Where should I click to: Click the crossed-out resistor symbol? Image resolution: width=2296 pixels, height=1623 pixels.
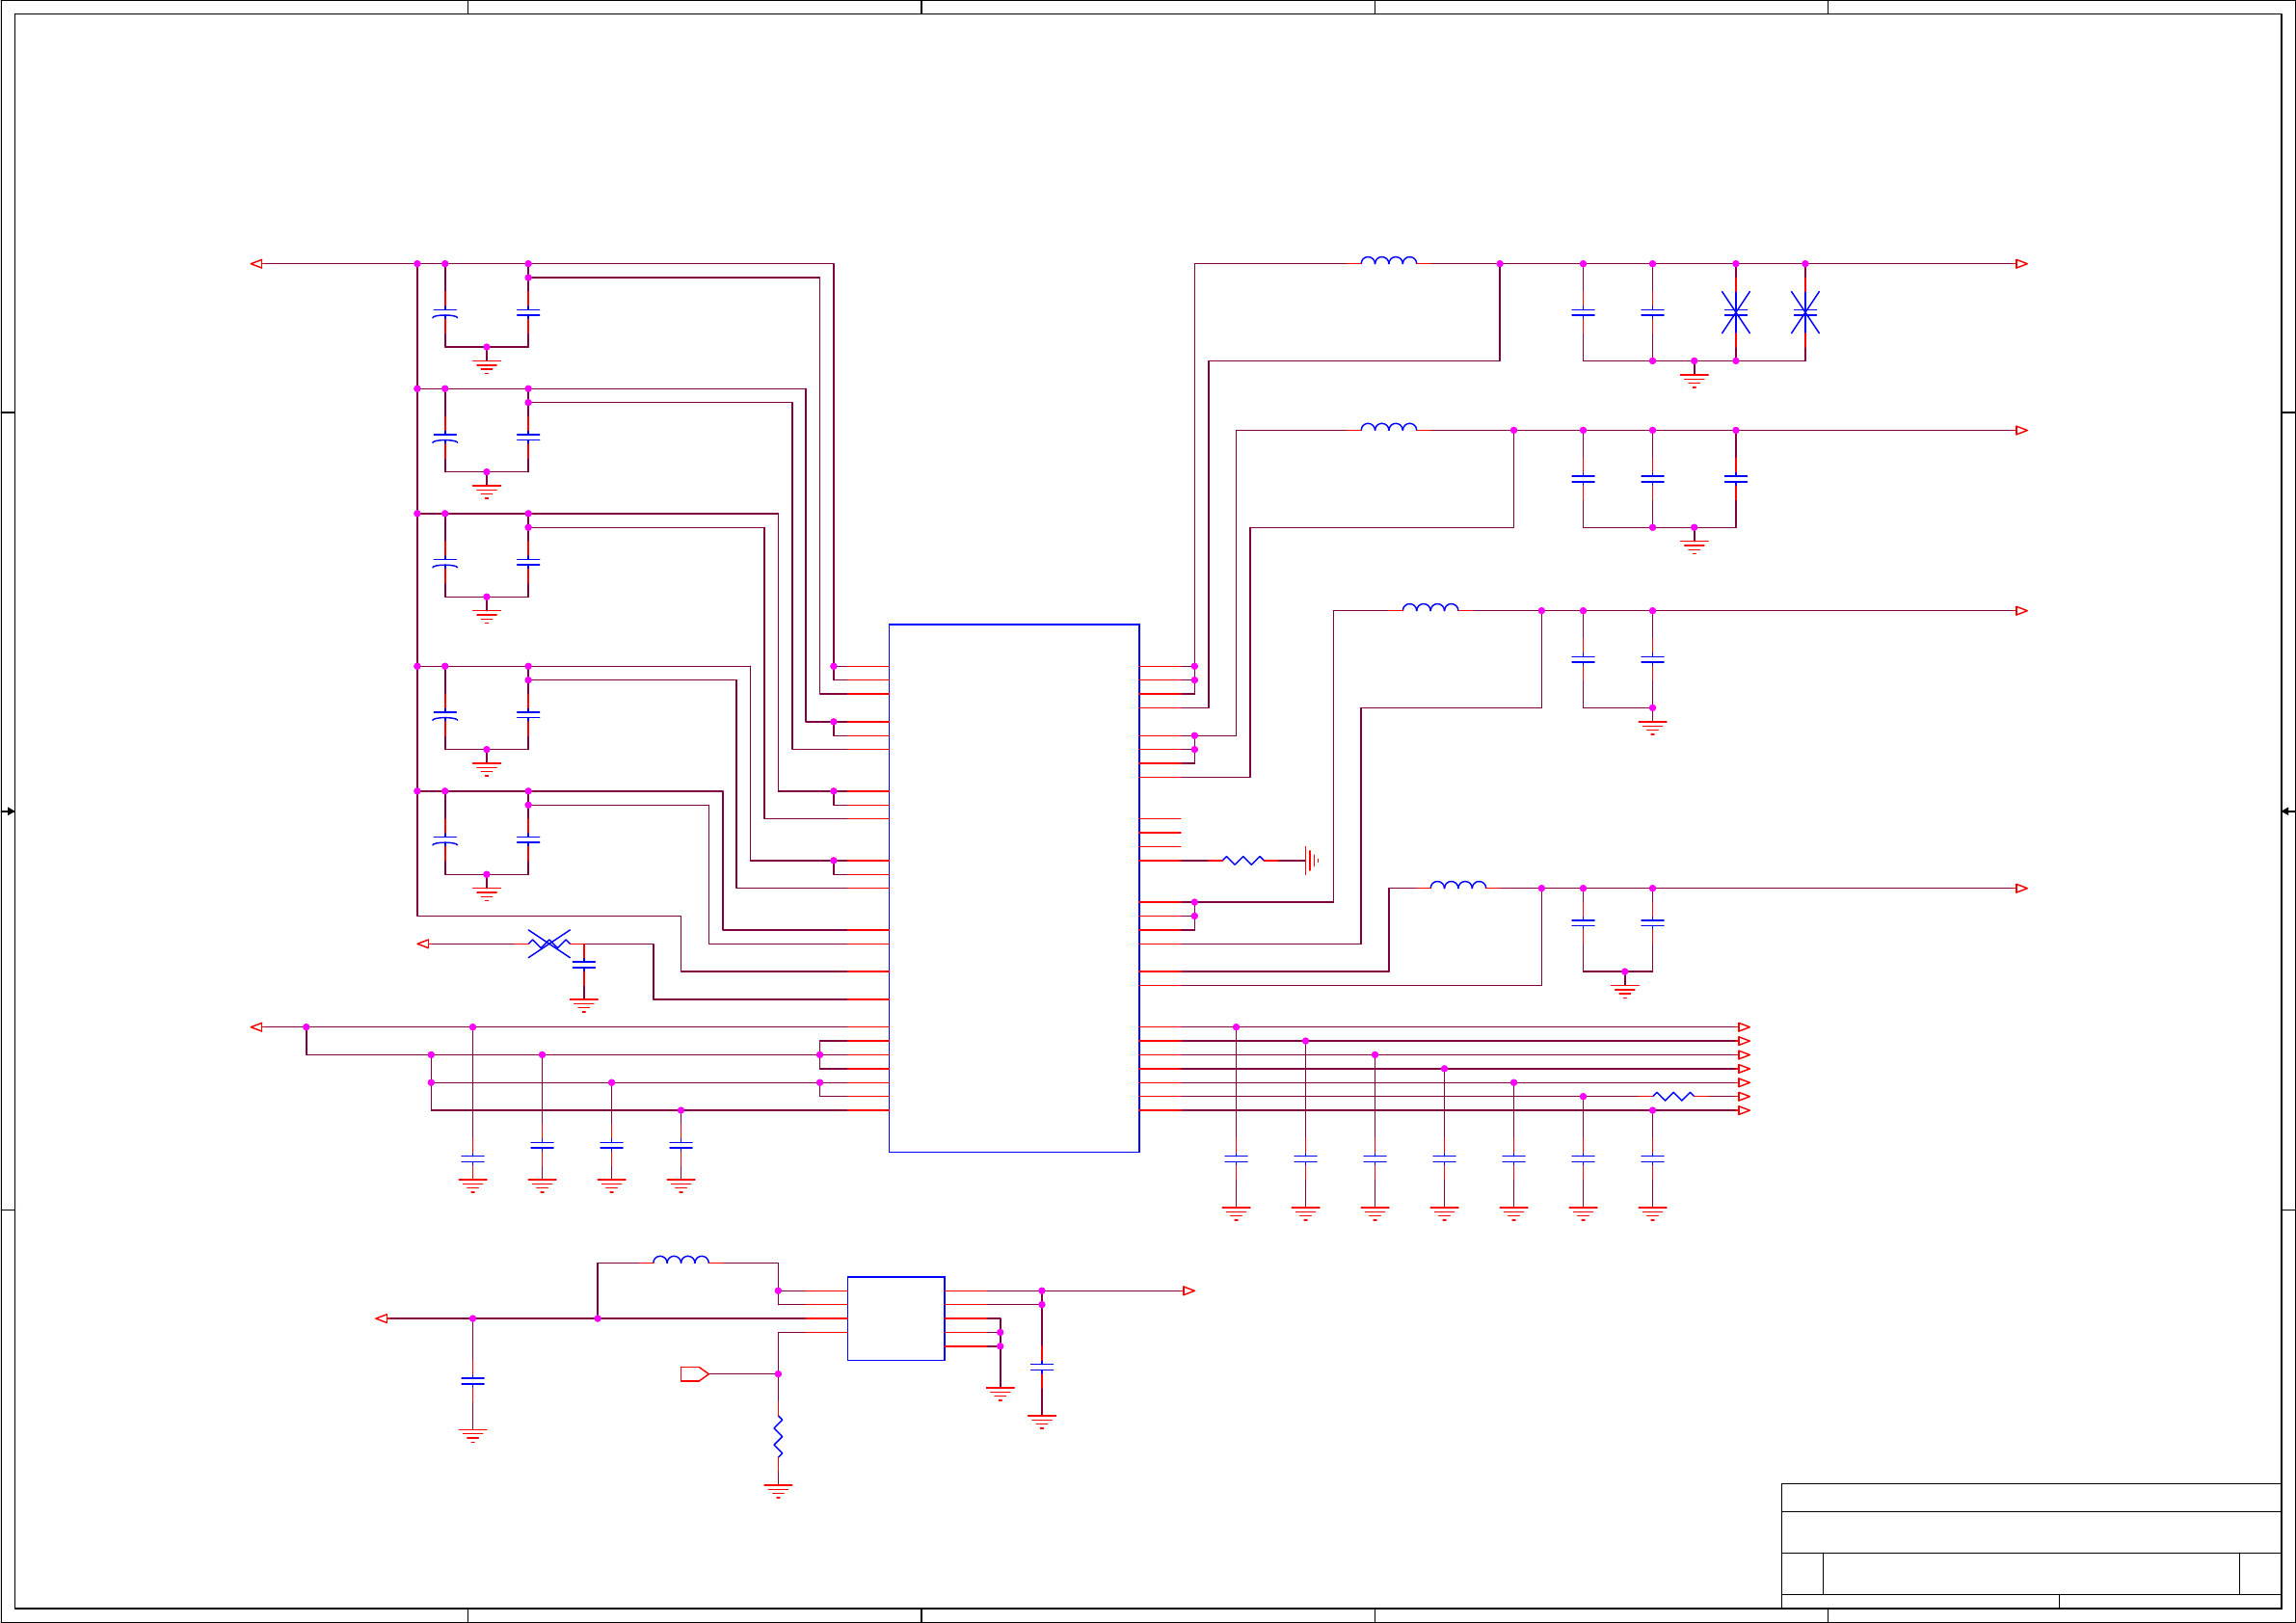549,943
